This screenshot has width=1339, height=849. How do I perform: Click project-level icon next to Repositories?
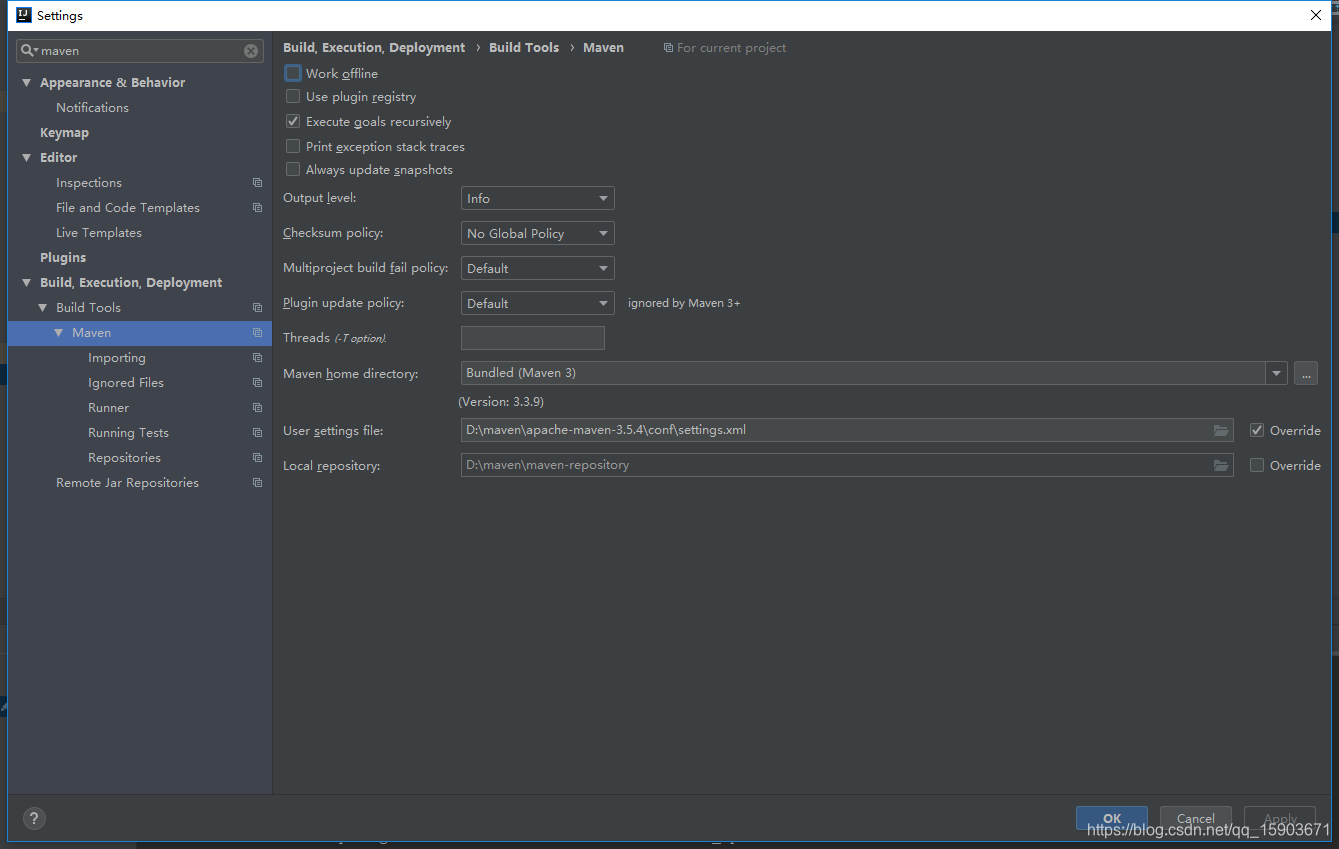tap(257, 458)
